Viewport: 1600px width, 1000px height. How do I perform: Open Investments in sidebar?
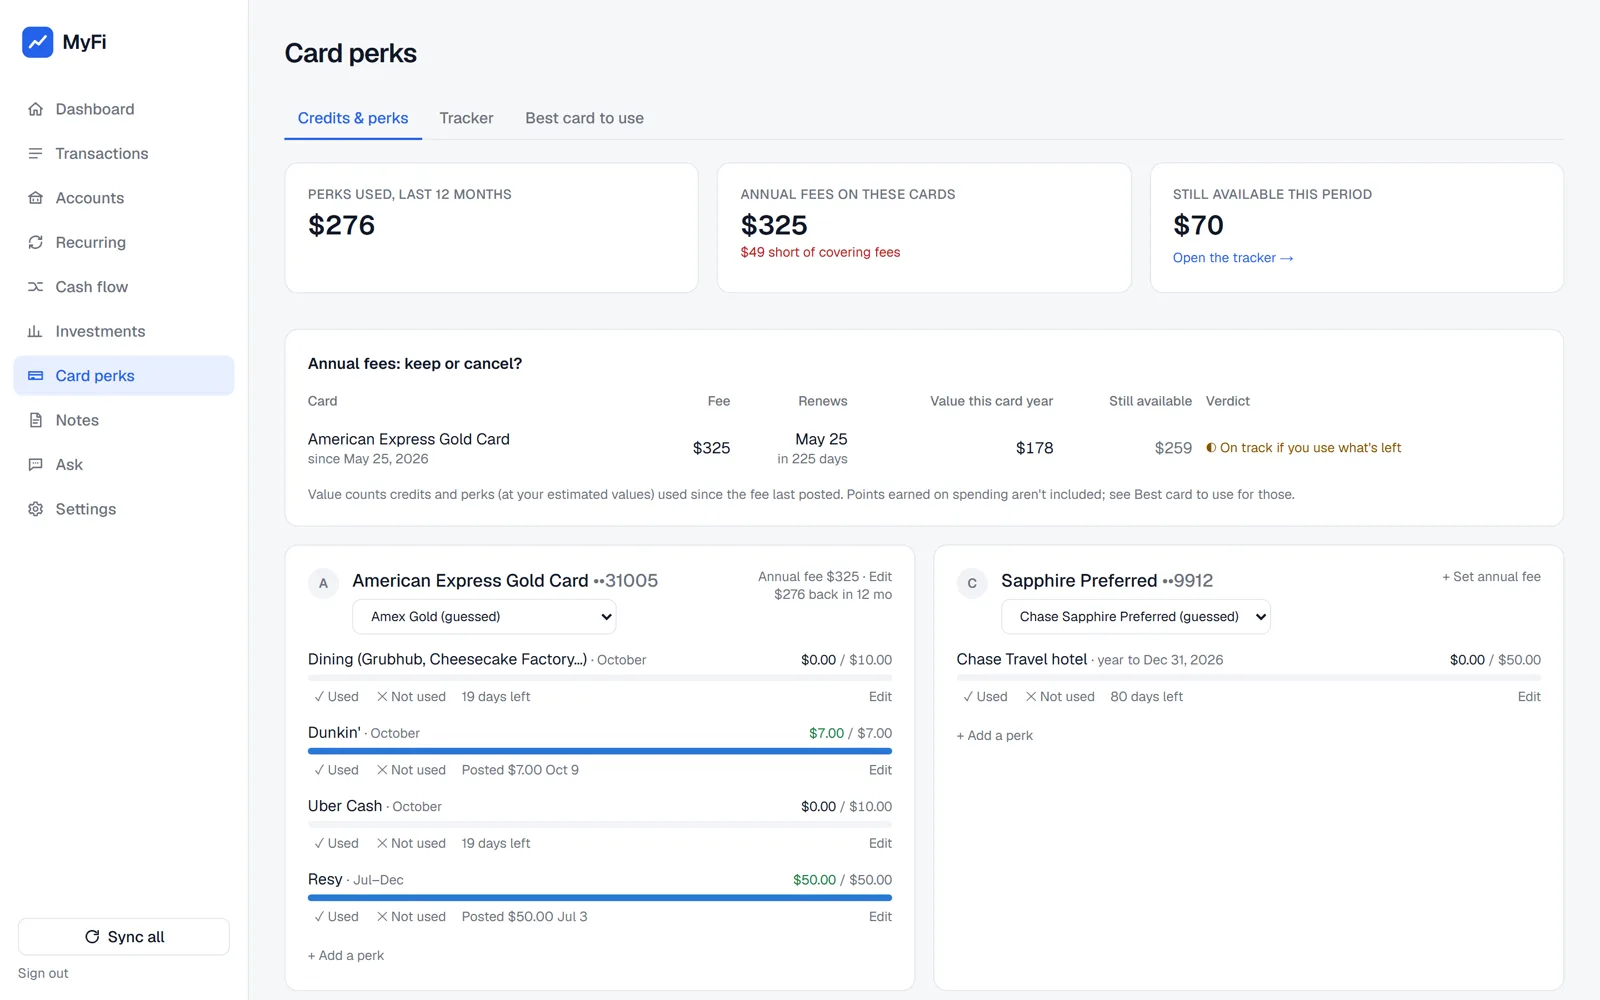pyautogui.click(x=124, y=331)
